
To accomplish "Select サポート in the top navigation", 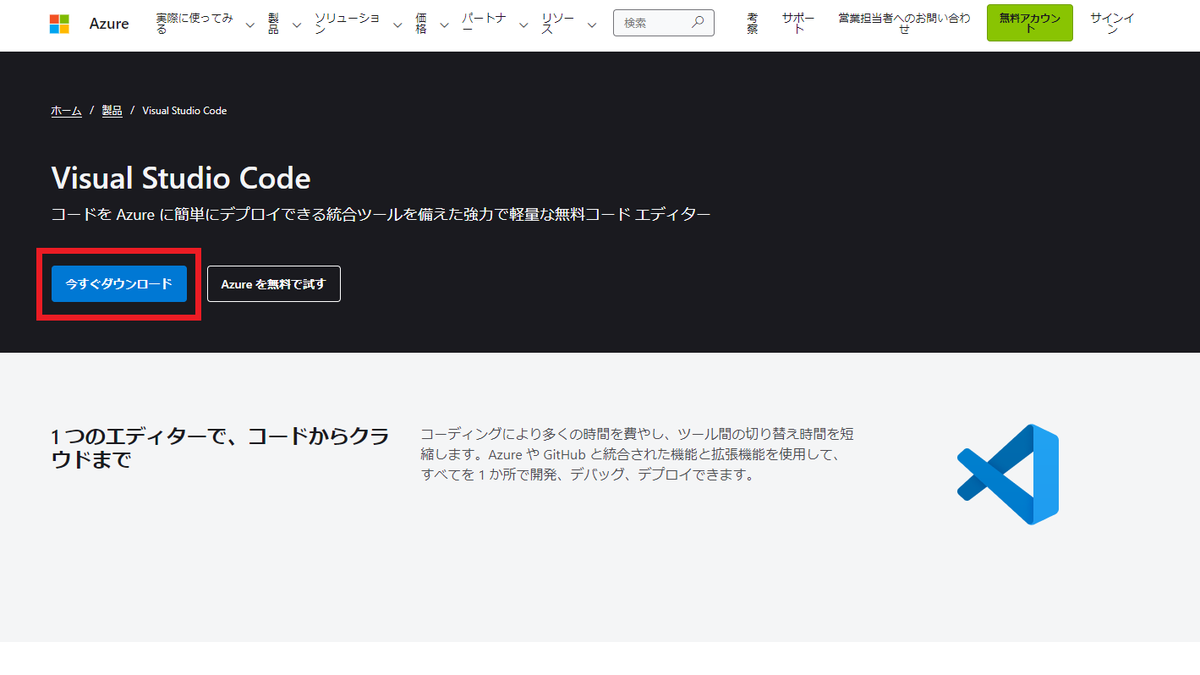I will tap(797, 22).
